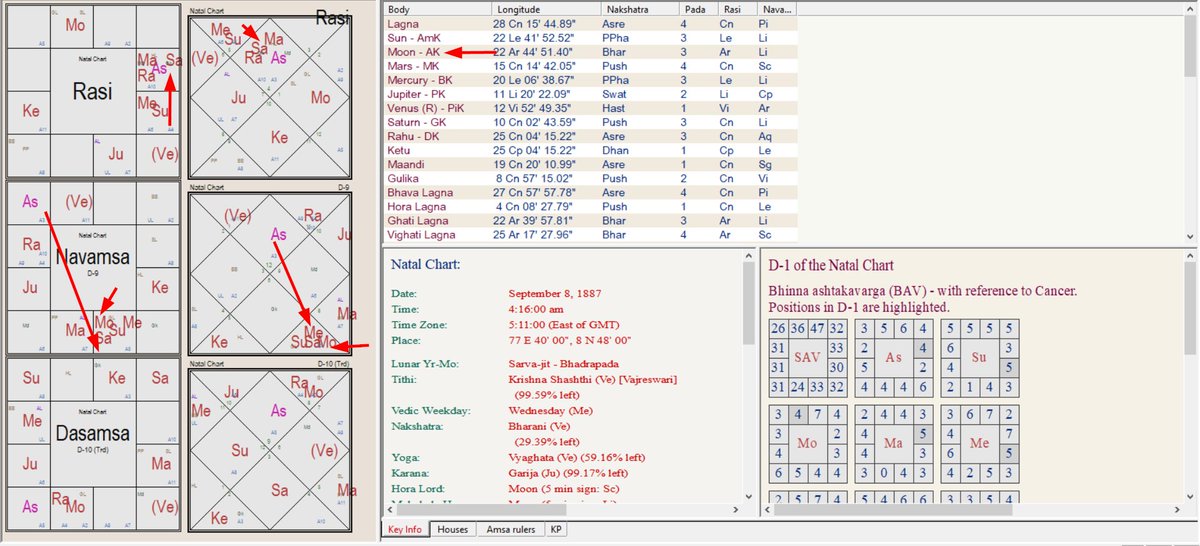The image size is (1200, 546).
Task: Click up arrow of ashtakavarga panel scrollbar
Action: 1191,256
